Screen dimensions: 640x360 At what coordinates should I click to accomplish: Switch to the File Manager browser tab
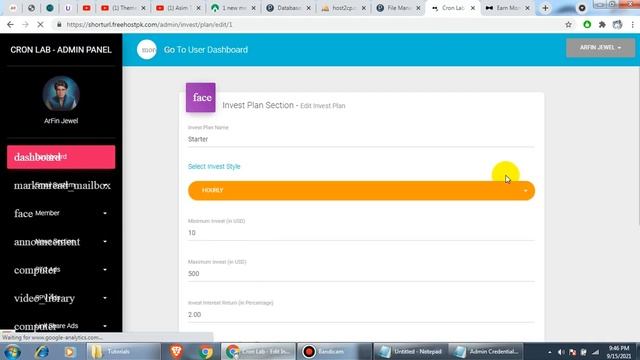click(398, 8)
